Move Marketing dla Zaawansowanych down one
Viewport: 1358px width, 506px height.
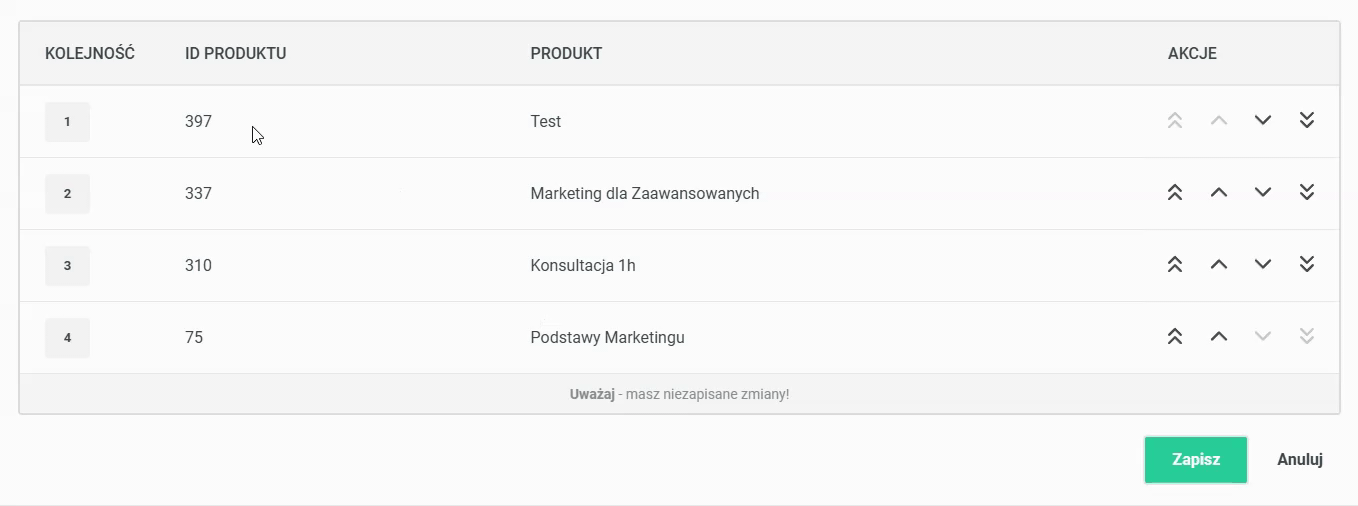(x=1262, y=192)
